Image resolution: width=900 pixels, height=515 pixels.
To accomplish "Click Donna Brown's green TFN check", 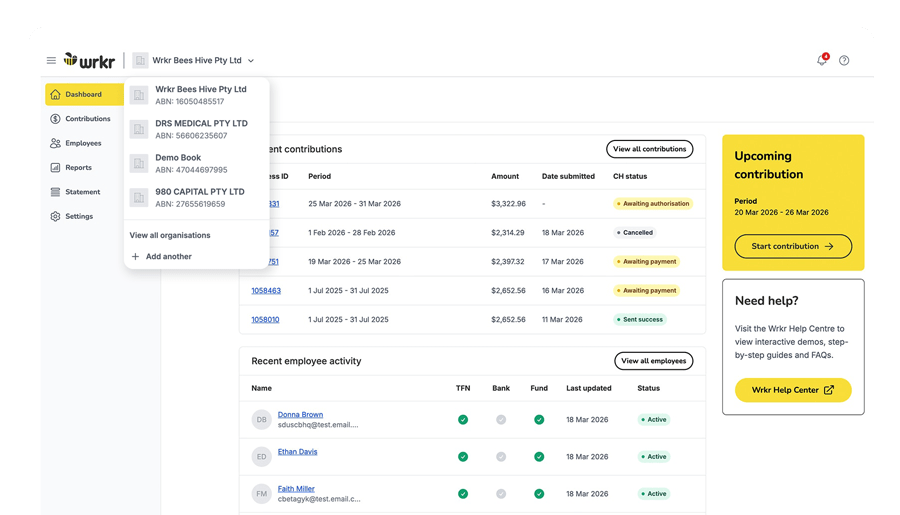I will point(463,420).
